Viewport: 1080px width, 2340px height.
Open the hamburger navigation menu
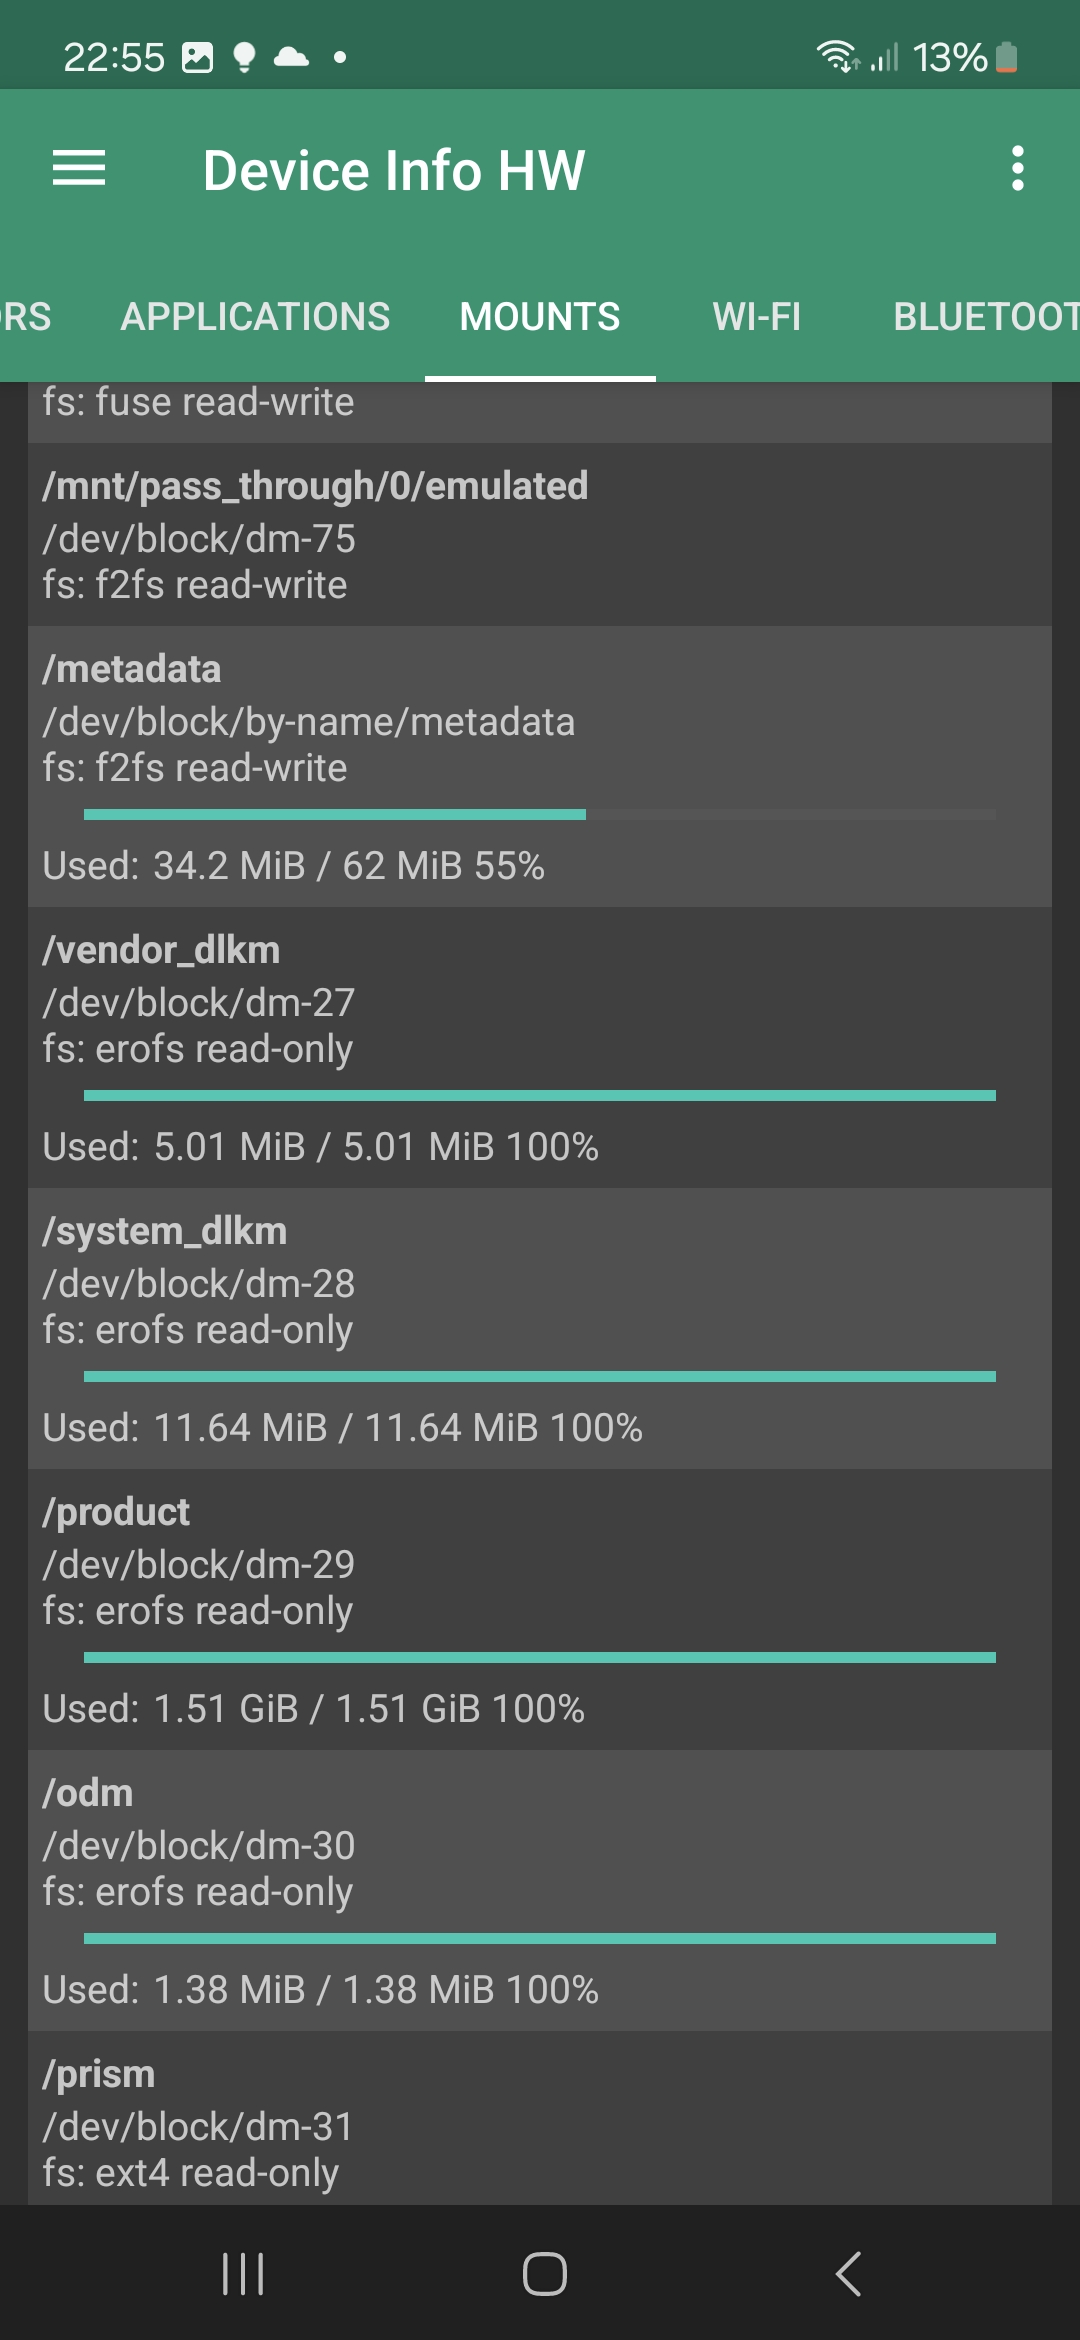click(79, 169)
